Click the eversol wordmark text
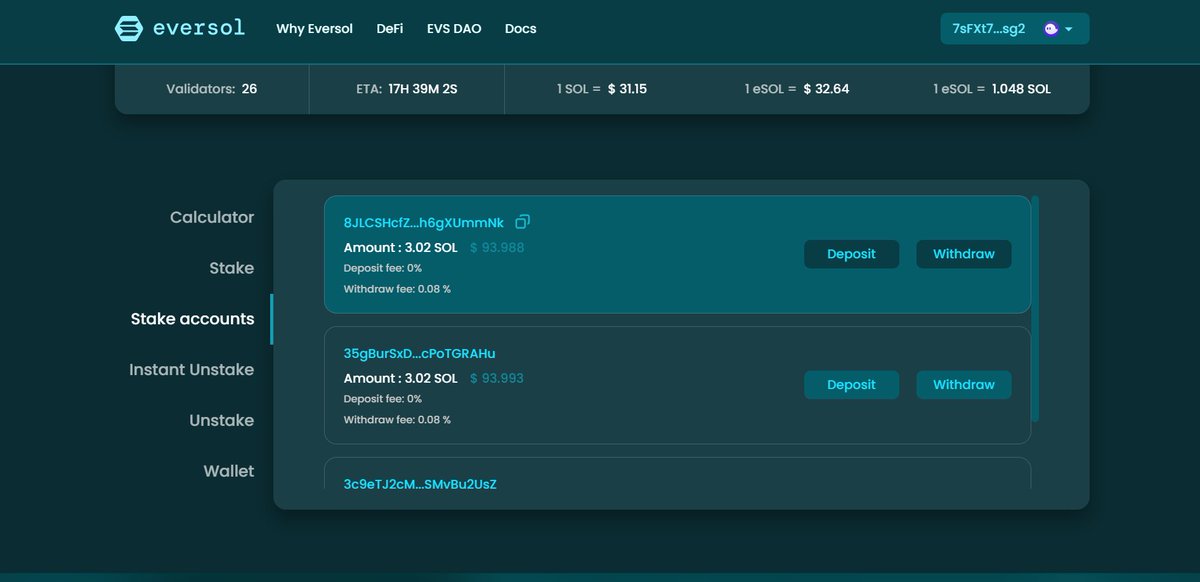 coord(199,28)
